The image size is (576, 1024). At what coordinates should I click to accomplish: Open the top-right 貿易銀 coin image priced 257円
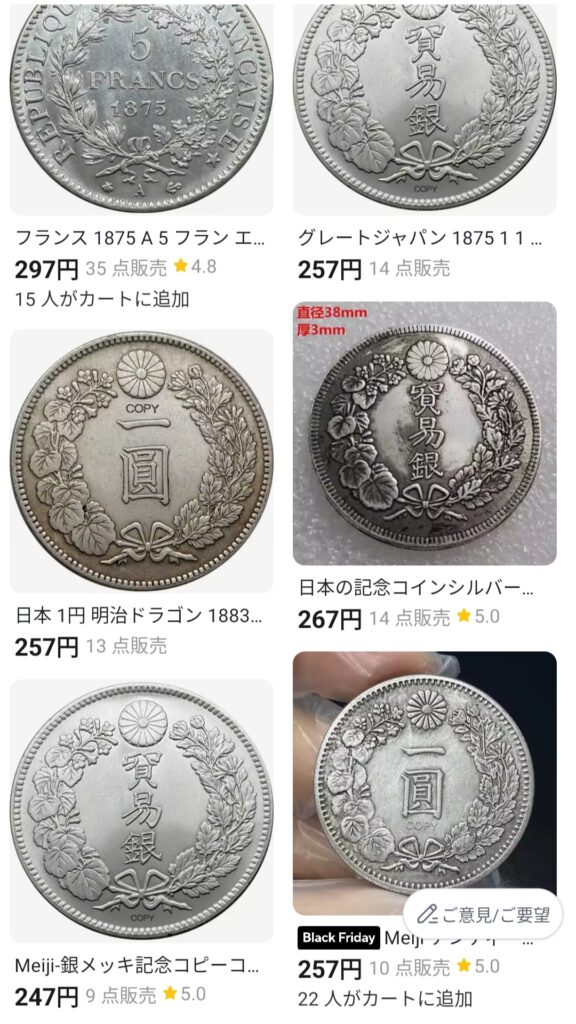424,106
